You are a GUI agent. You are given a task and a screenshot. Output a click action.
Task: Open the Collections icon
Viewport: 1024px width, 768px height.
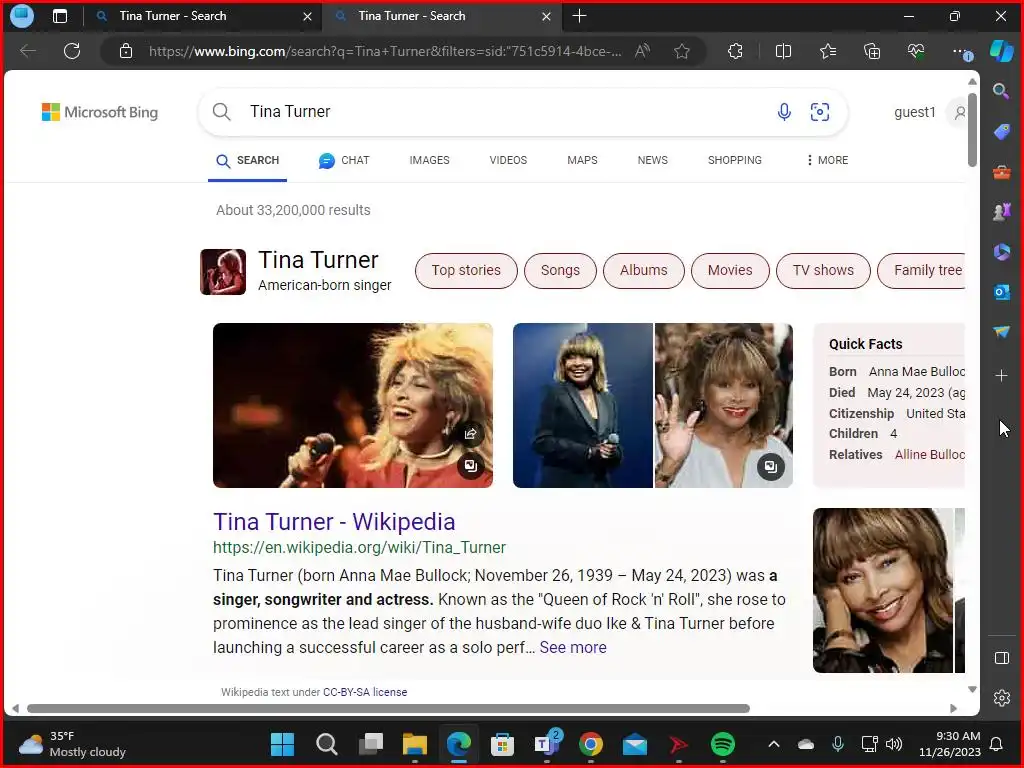click(x=872, y=51)
